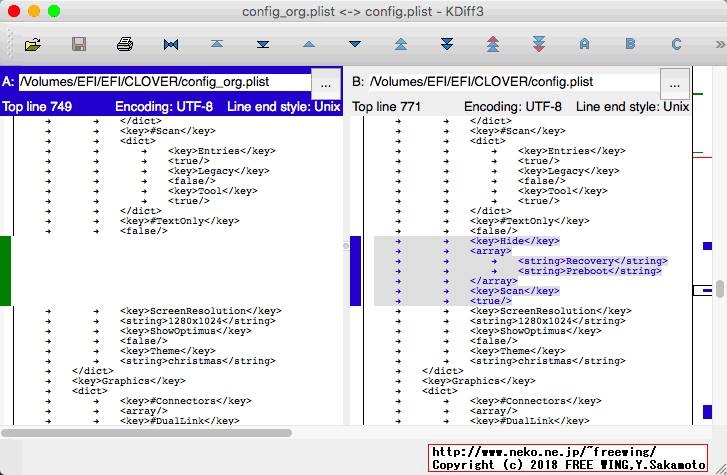Click the file B path input field
Image resolution: width=727 pixels, height=475 pixels.
pos(514,82)
